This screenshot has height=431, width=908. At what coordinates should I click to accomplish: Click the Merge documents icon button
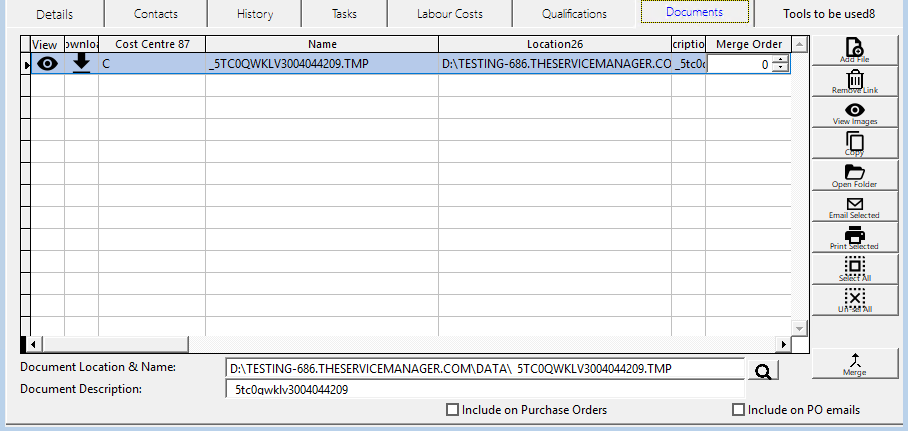point(854,363)
